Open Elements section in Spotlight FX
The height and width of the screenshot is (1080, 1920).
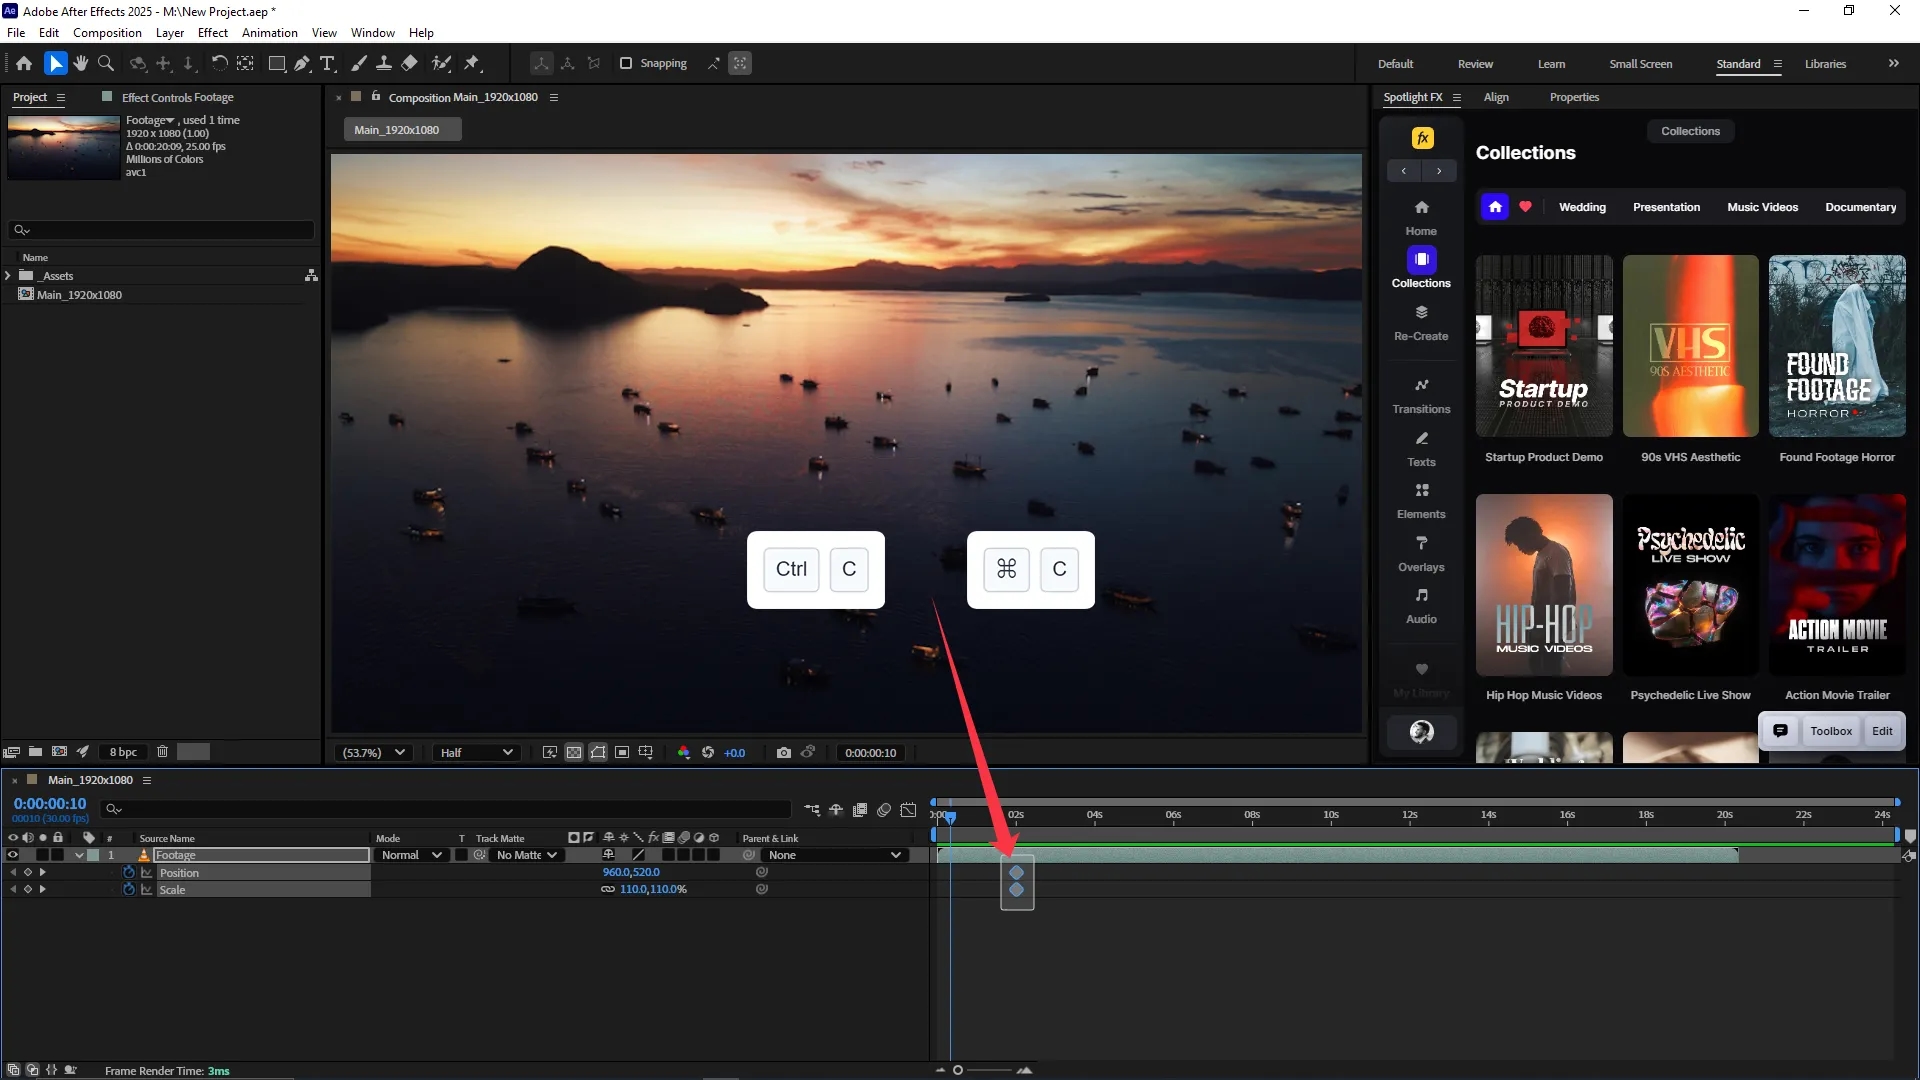[1421, 500]
